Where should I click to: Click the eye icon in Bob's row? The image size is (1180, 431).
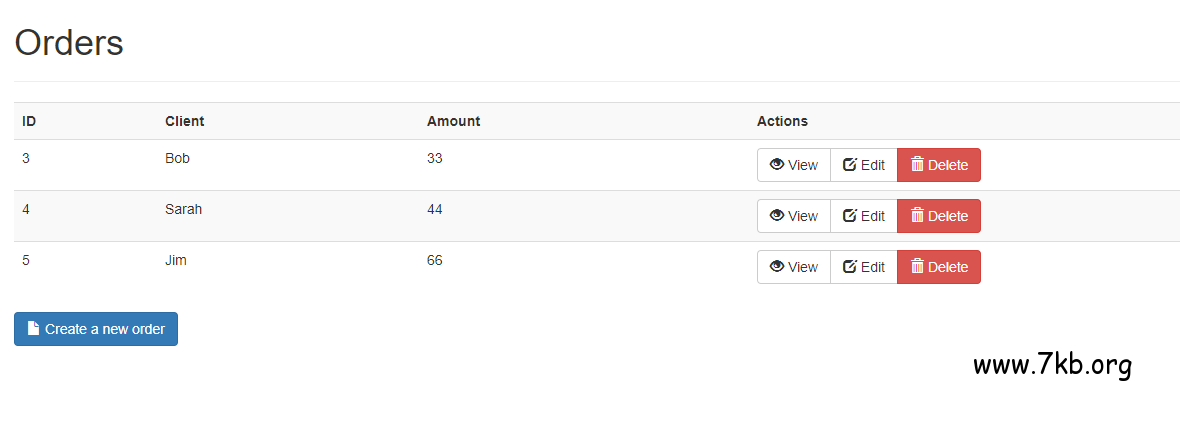point(777,165)
